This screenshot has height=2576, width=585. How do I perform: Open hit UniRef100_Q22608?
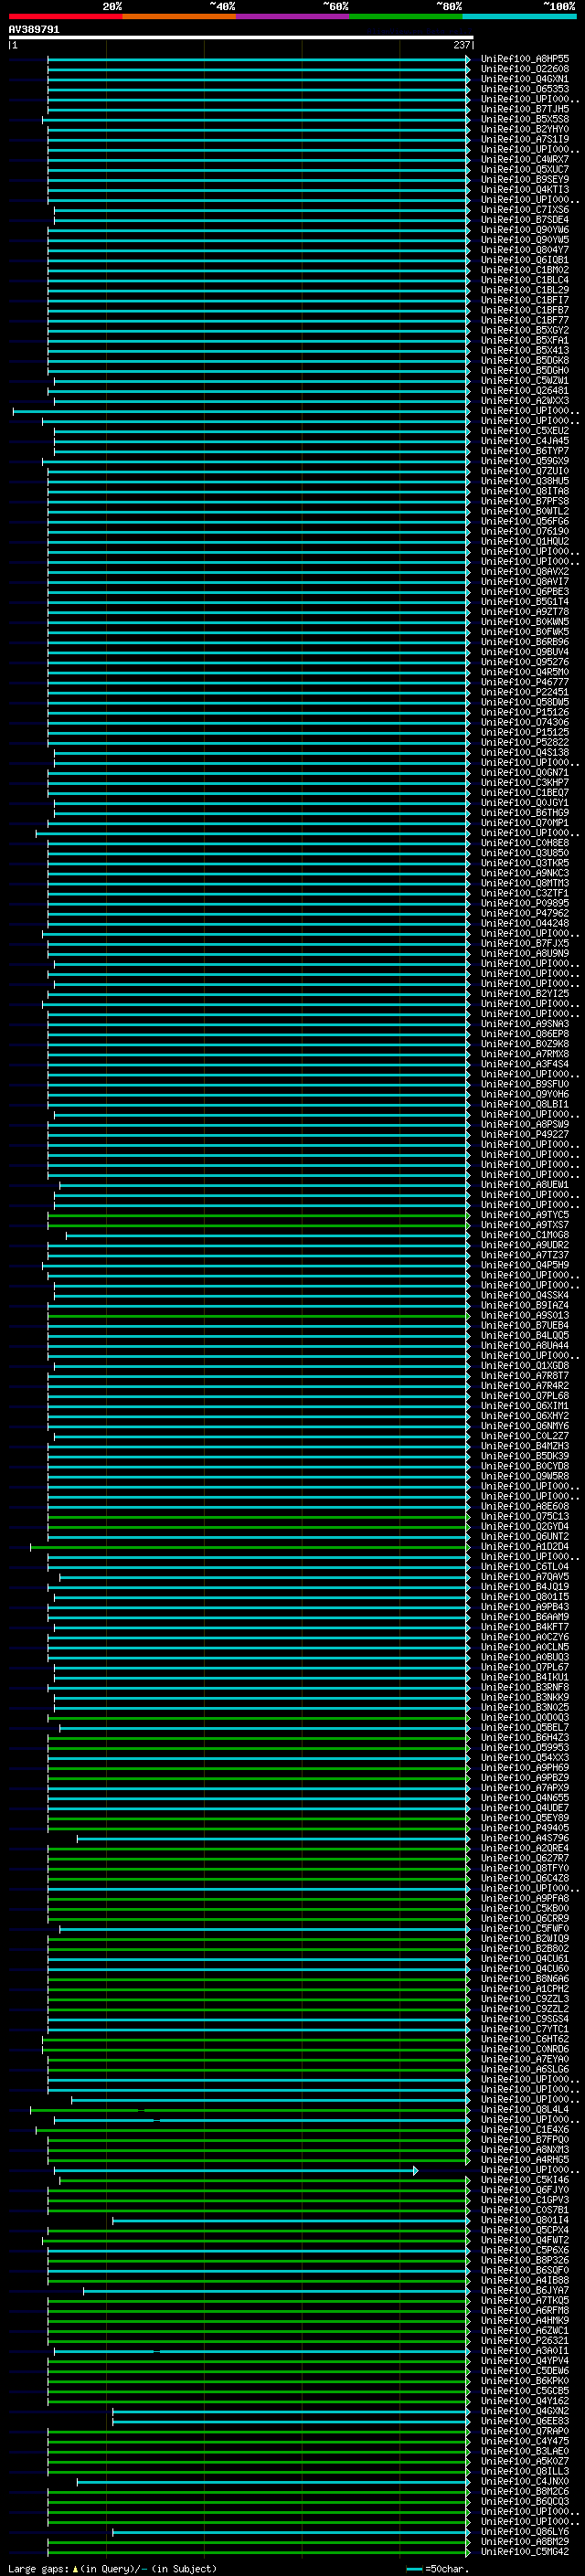pos(525,69)
